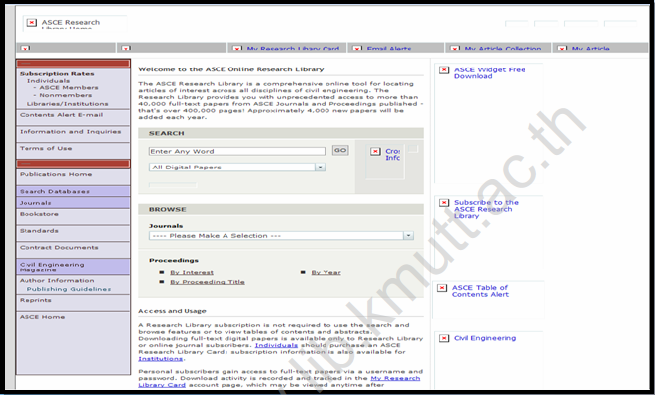Select Nonmembers under Individuals
Screen dimensions: 655x395
(66, 95)
